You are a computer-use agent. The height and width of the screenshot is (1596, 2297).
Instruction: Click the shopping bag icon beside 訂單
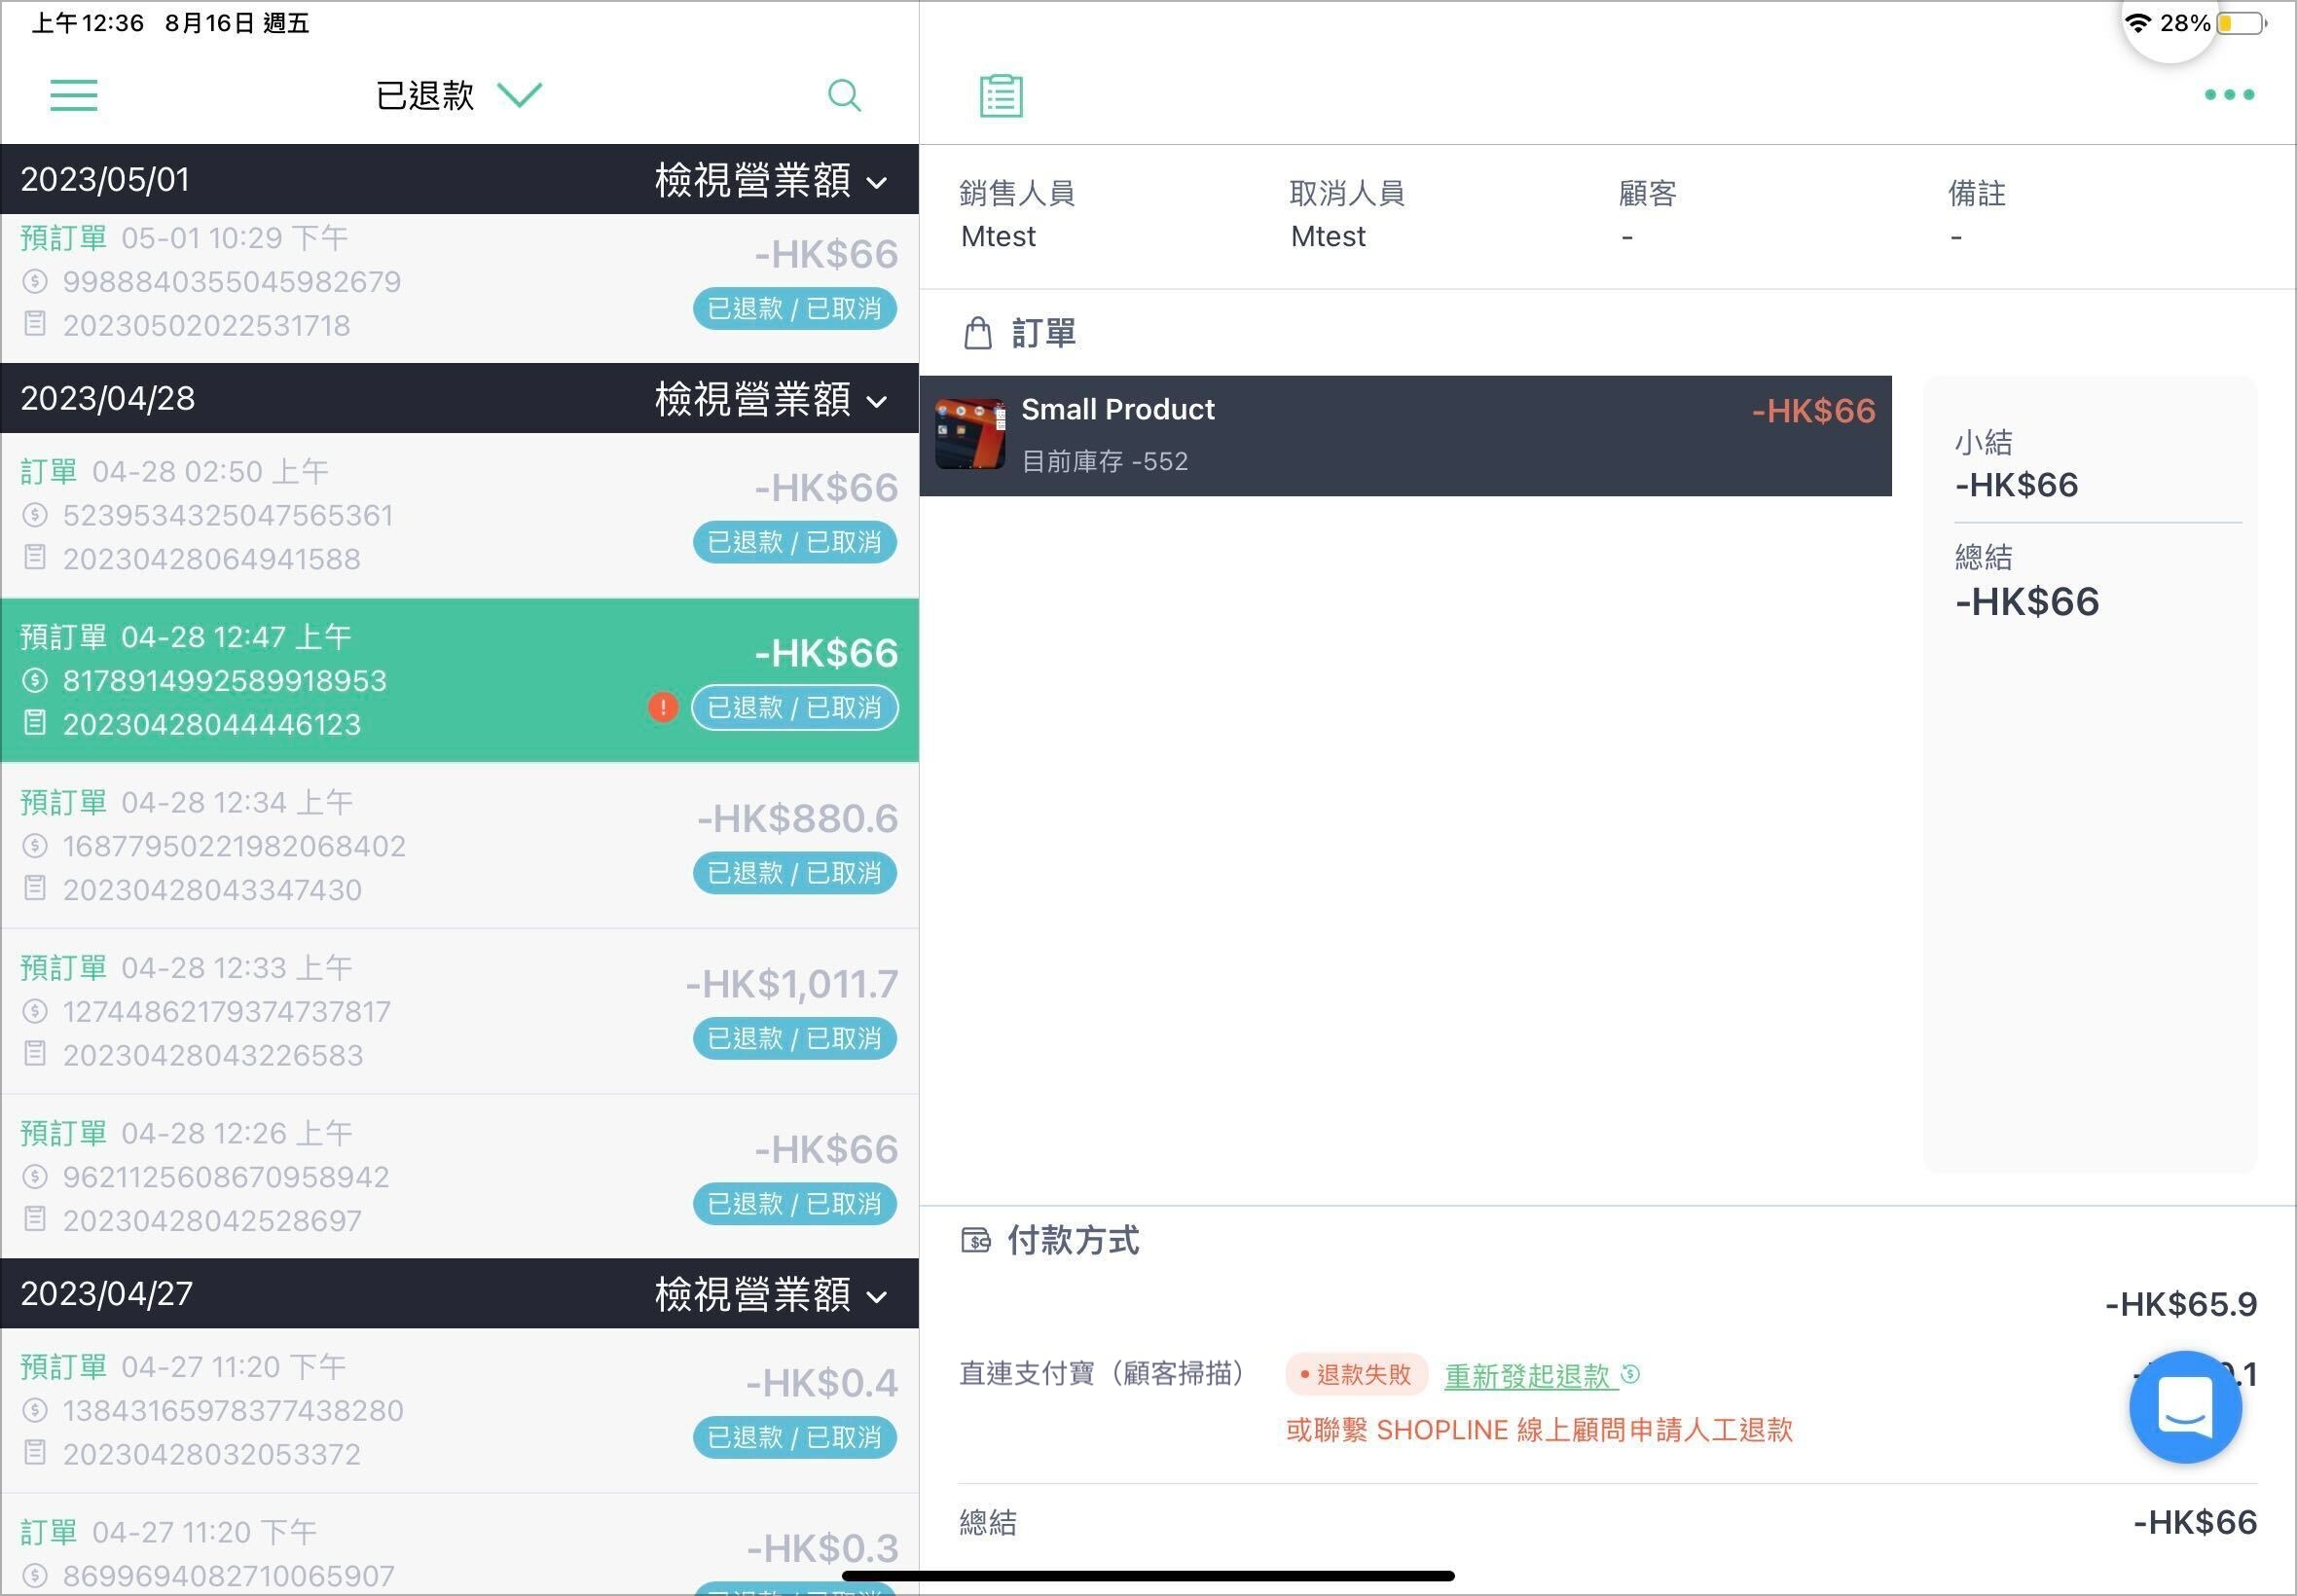978,333
